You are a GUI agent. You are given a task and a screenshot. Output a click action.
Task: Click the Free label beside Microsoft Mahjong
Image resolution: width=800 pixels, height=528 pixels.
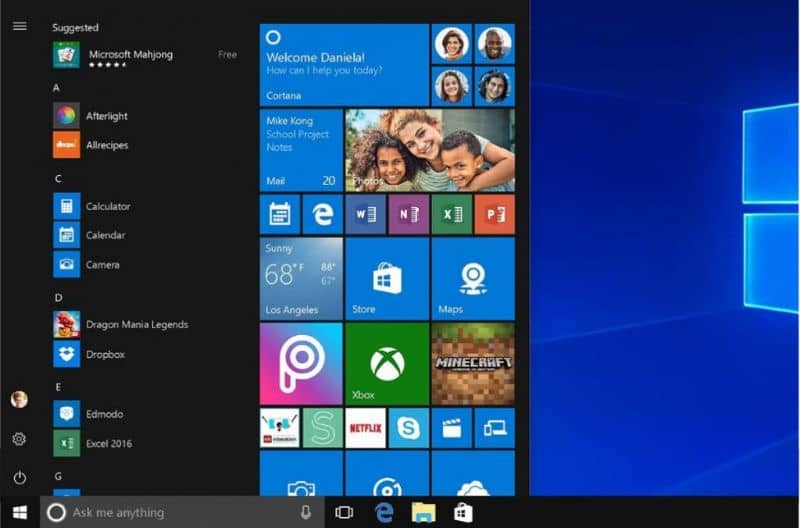227,54
